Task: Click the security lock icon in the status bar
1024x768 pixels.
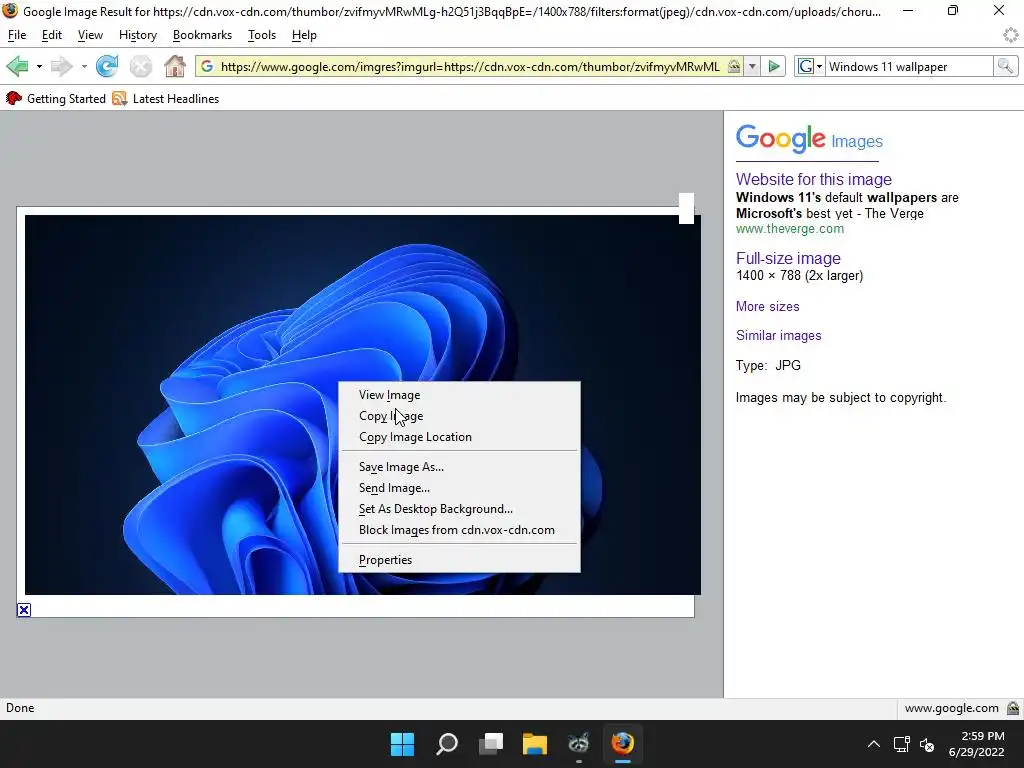Action: tap(1013, 708)
